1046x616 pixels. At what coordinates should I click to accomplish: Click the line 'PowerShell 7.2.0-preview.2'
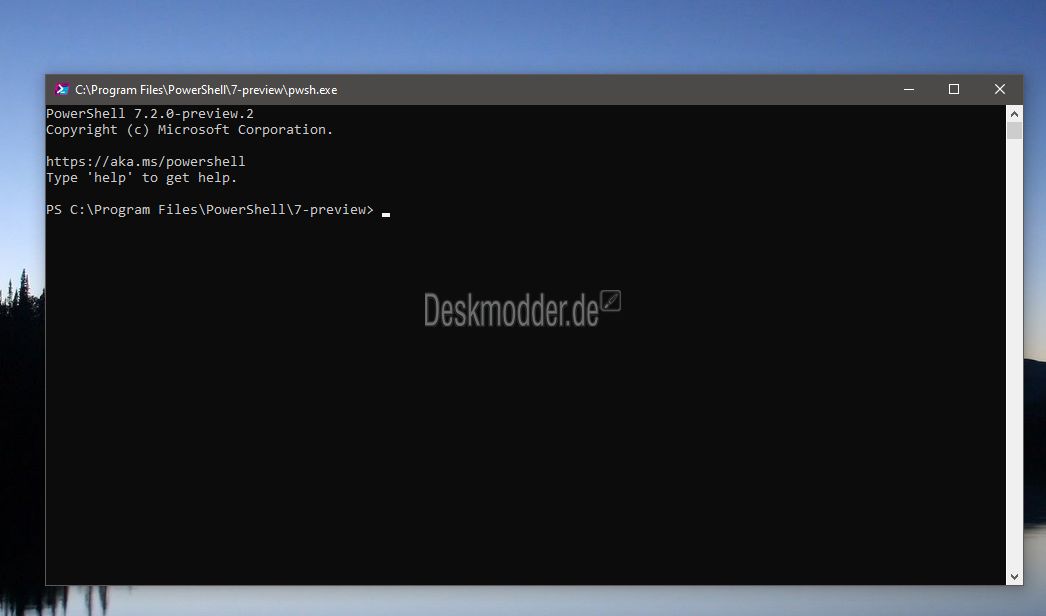150,113
